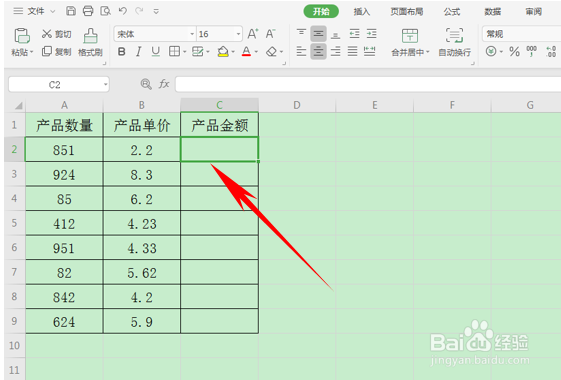The image size is (561, 380).
Task: Open the font name dropdown 宋体
Action: 192,34
